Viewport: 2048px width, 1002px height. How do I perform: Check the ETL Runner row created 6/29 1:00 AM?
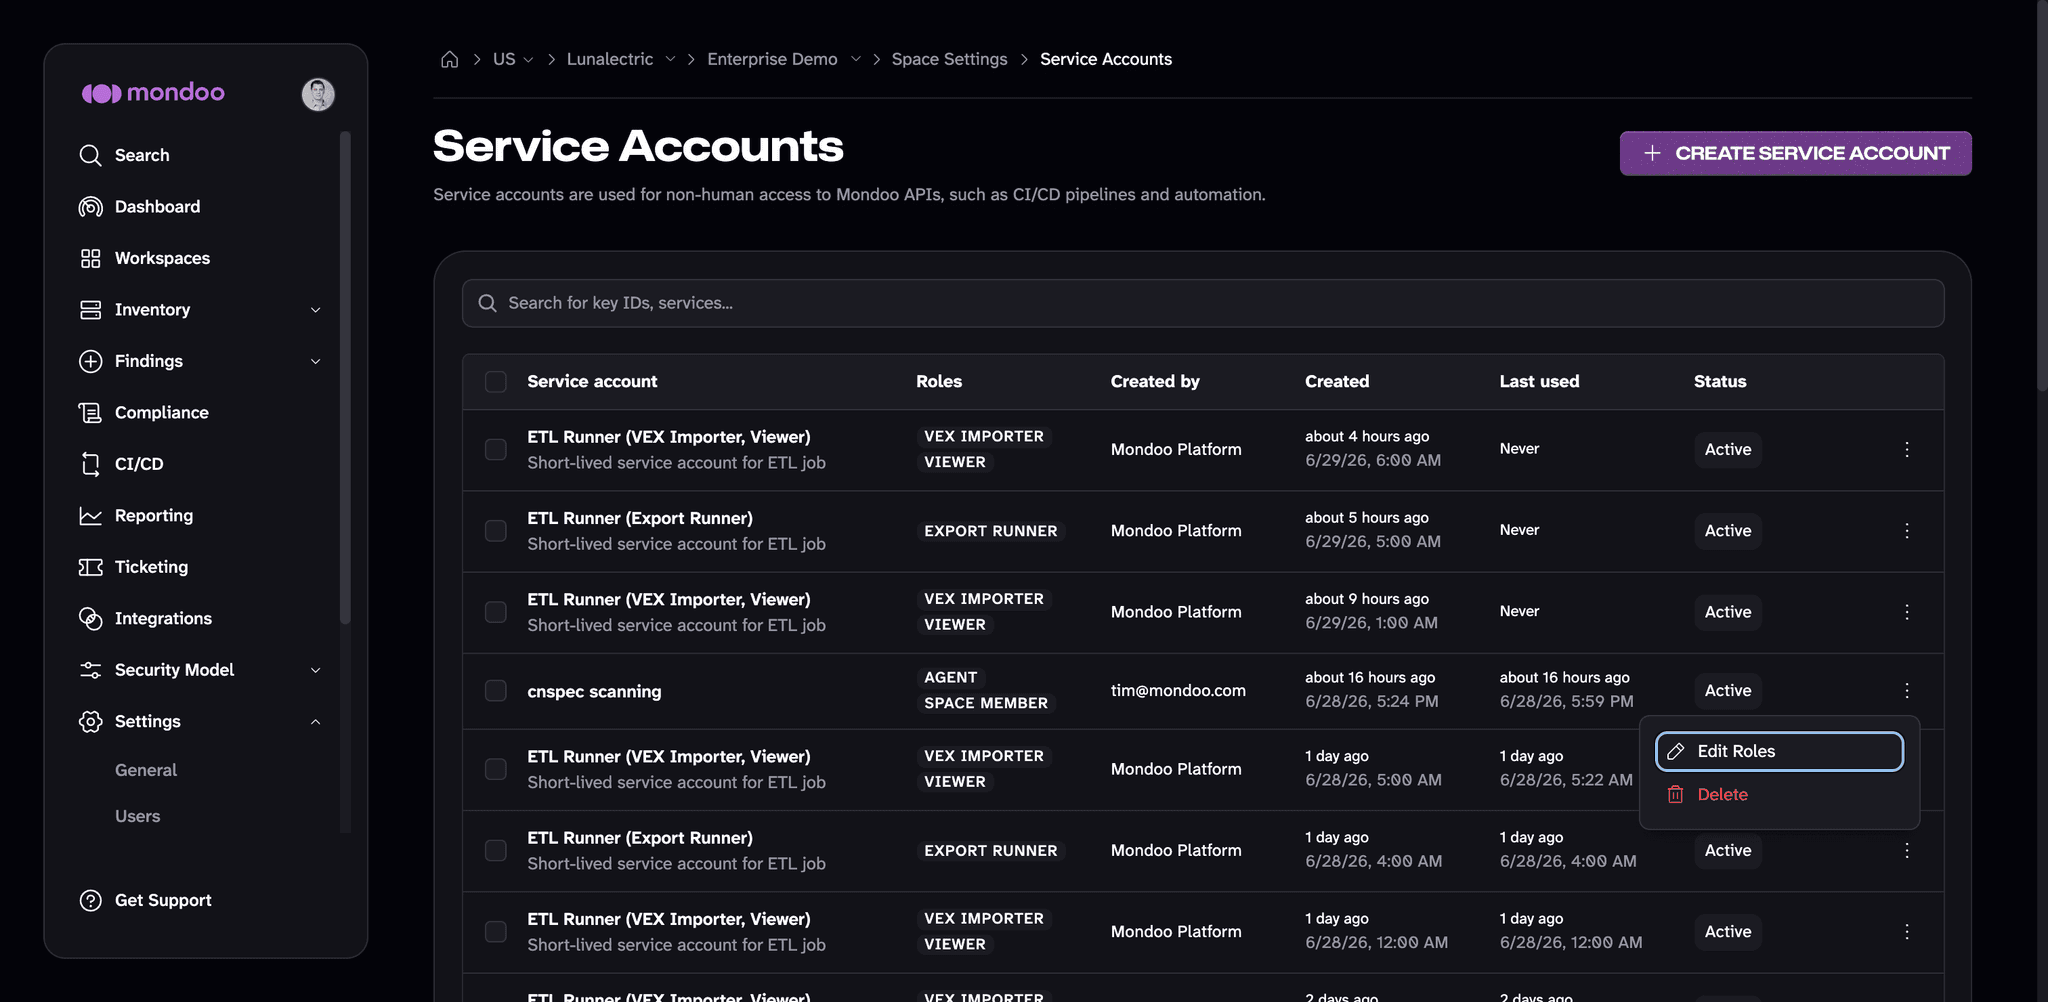point(496,612)
